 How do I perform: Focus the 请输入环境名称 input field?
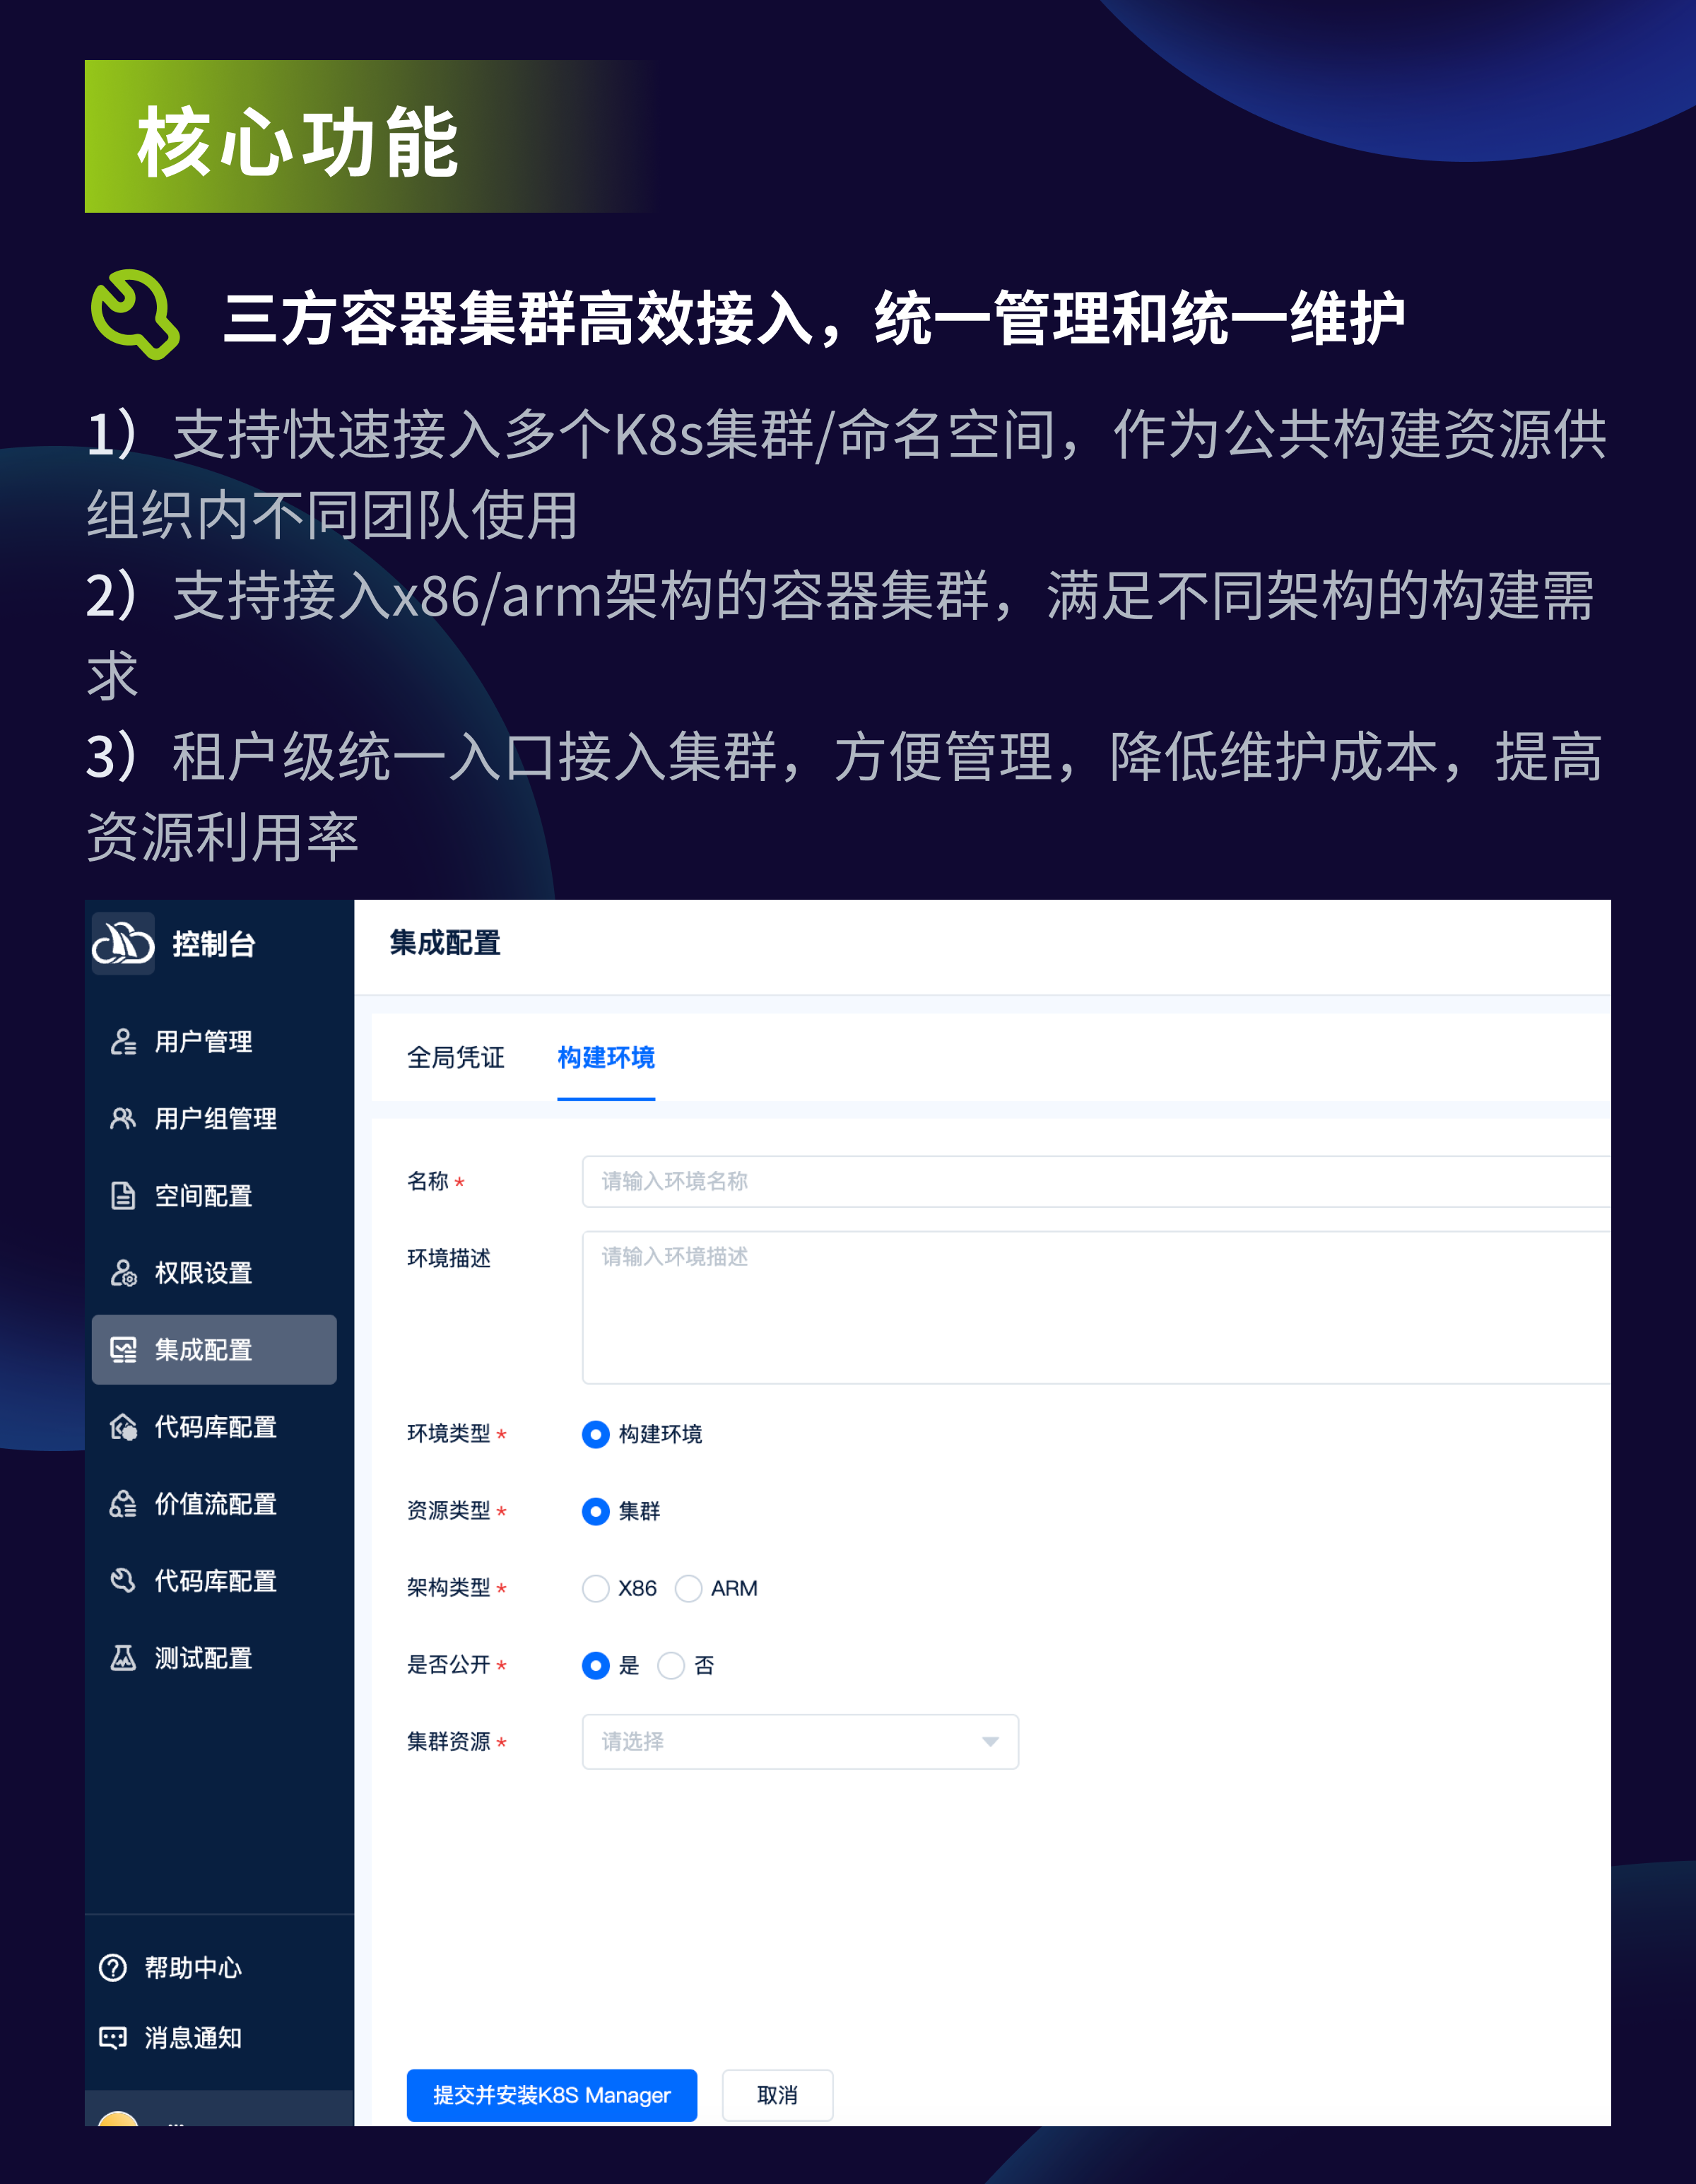1096,1181
